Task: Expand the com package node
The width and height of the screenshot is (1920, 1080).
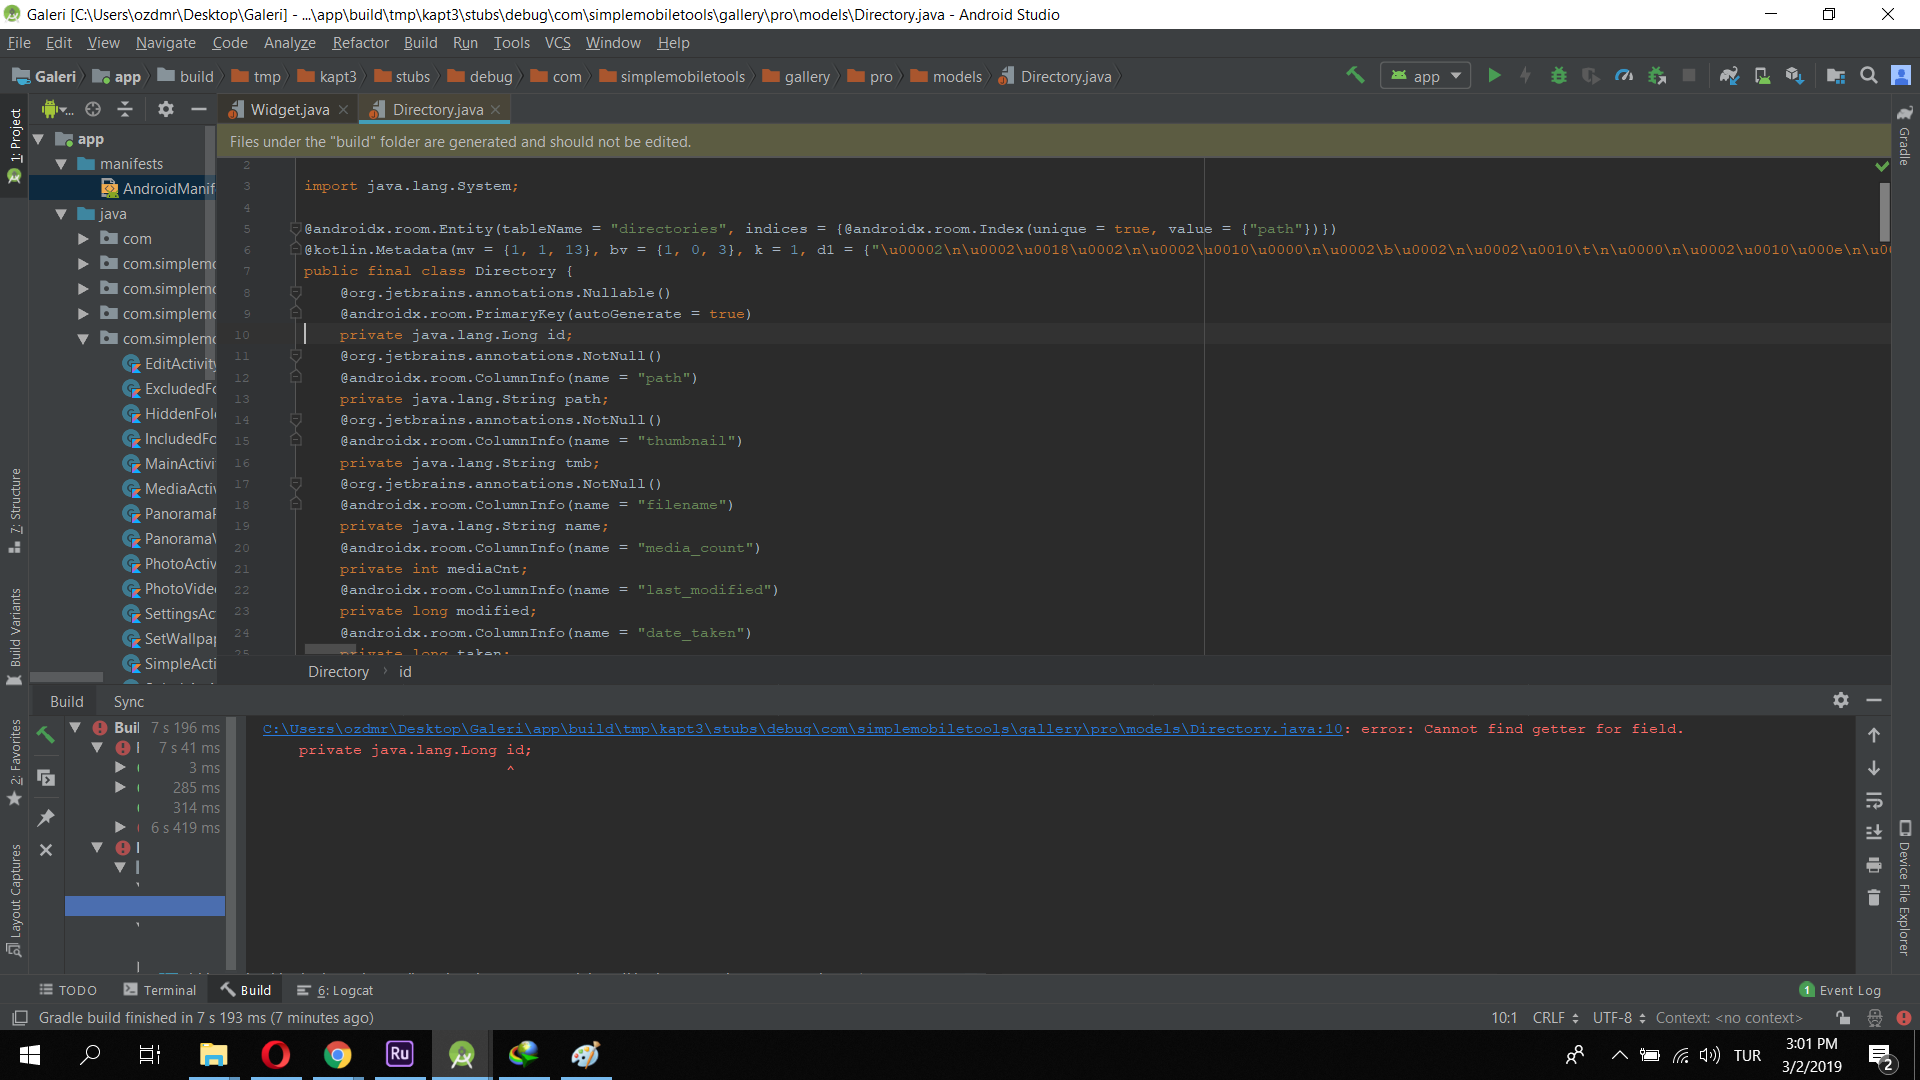Action: click(83, 239)
